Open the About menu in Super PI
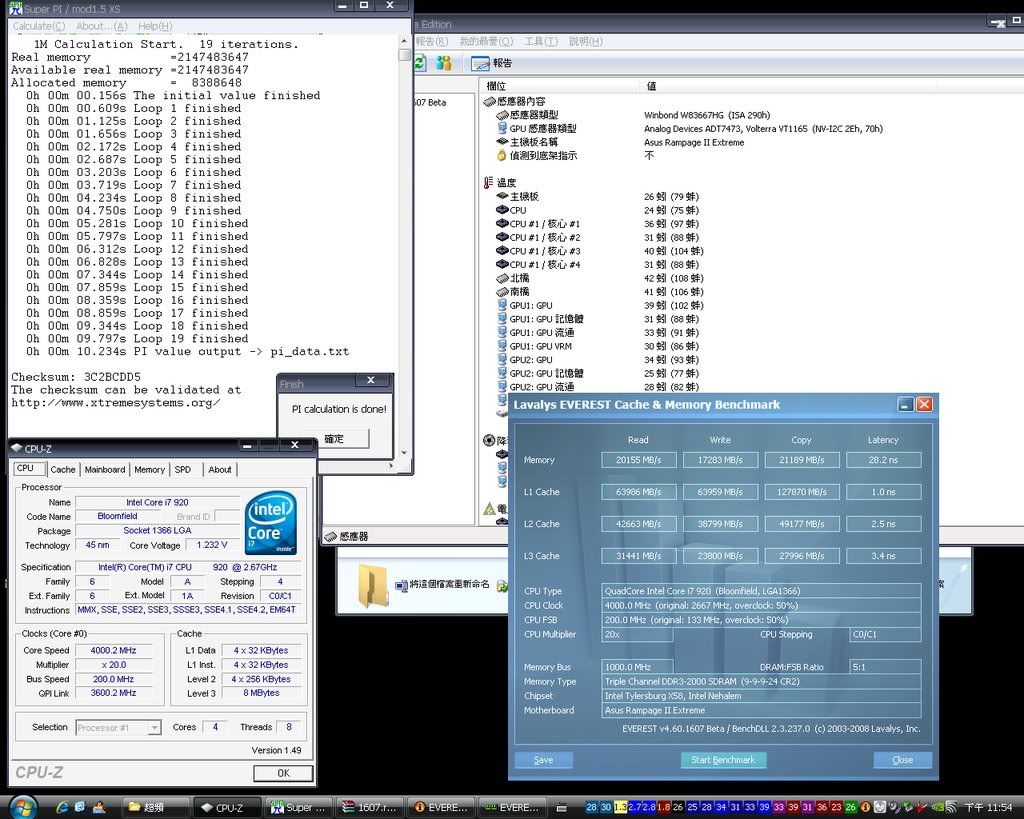This screenshot has height=819, width=1024. (x=101, y=26)
